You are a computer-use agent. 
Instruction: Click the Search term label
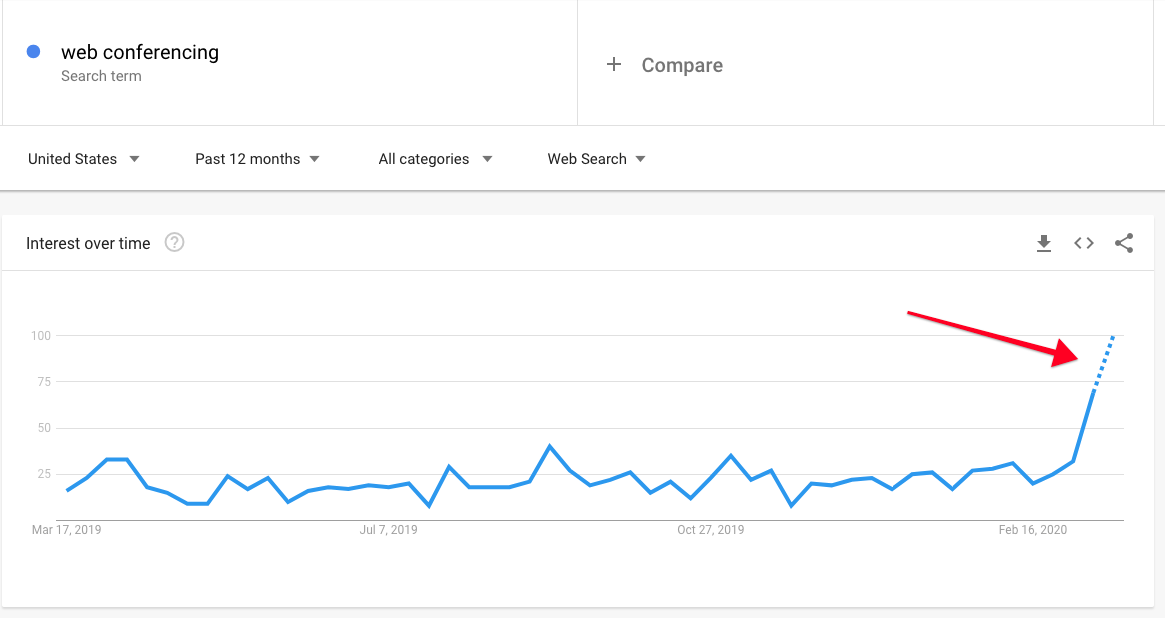click(101, 76)
